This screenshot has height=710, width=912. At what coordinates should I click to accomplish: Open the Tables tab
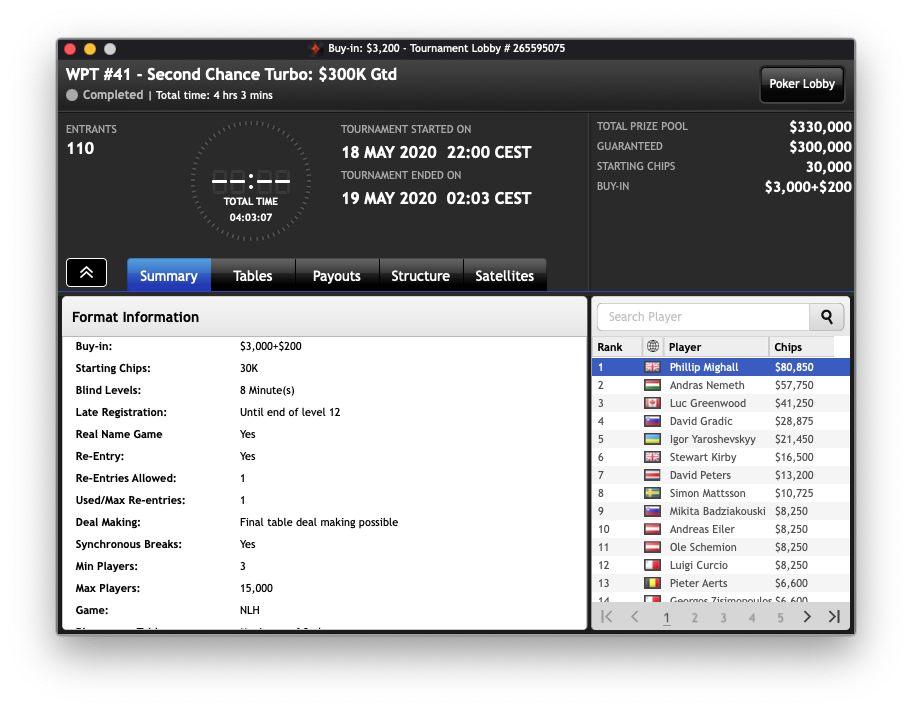[x=253, y=276]
